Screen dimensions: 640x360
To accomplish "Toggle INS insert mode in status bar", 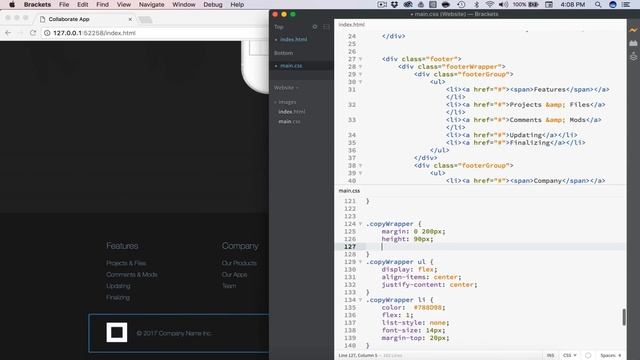I will click(x=550, y=356).
